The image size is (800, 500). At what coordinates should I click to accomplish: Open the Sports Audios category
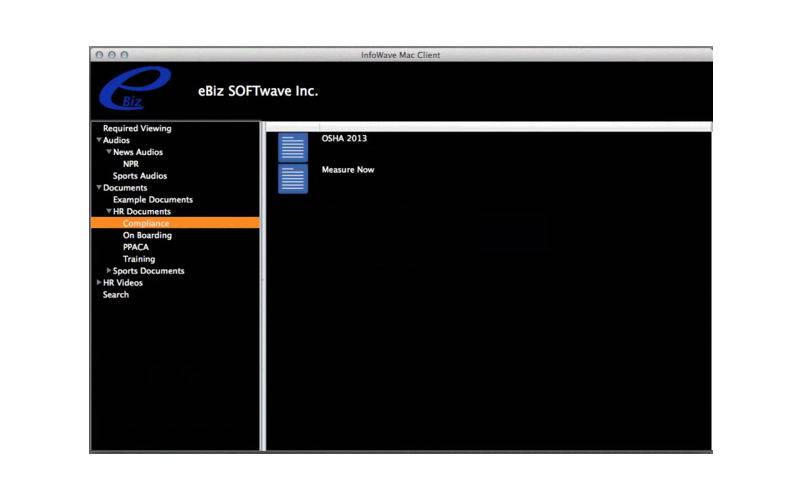click(x=140, y=176)
